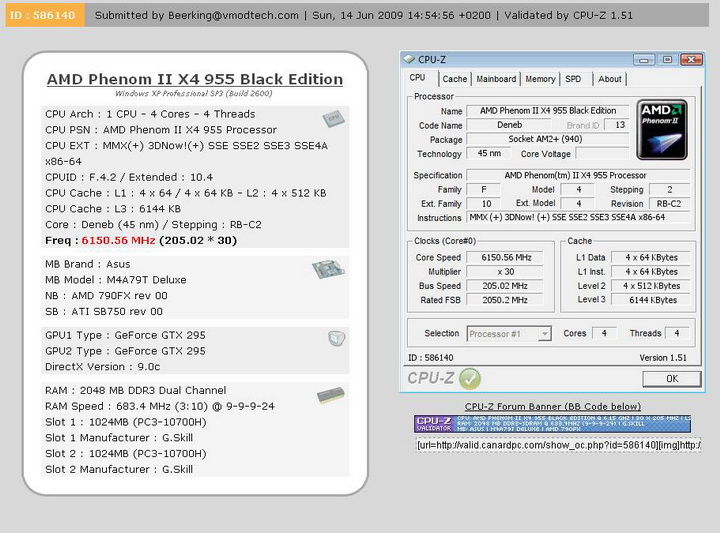Click the Submitted by Beerking@vmodtech.com text
The height and width of the screenshot is (533, 720).
[x=197, y=15]
